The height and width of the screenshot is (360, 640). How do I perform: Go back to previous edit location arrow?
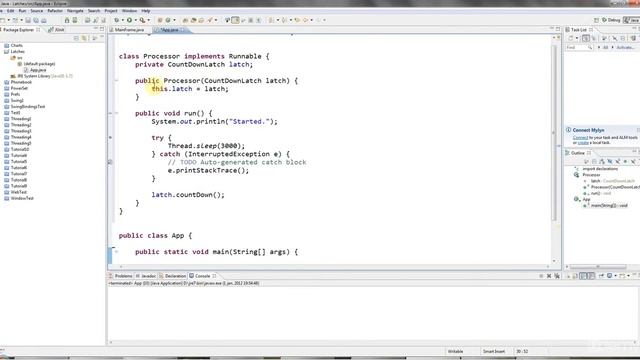297,20
